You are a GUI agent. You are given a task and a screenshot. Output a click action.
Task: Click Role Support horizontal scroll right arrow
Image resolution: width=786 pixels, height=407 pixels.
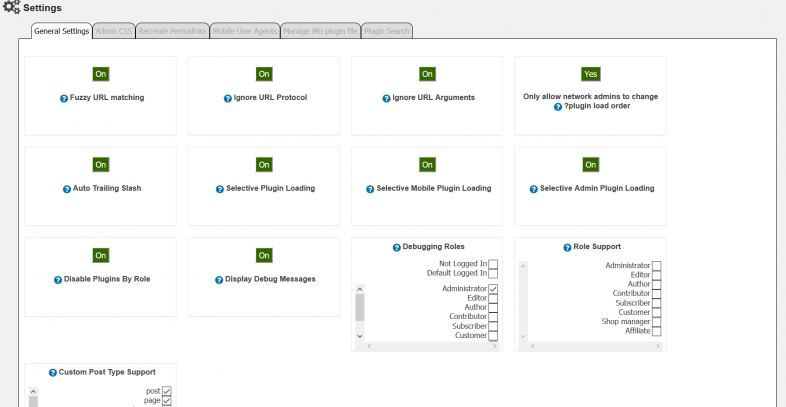coord(658,346)
